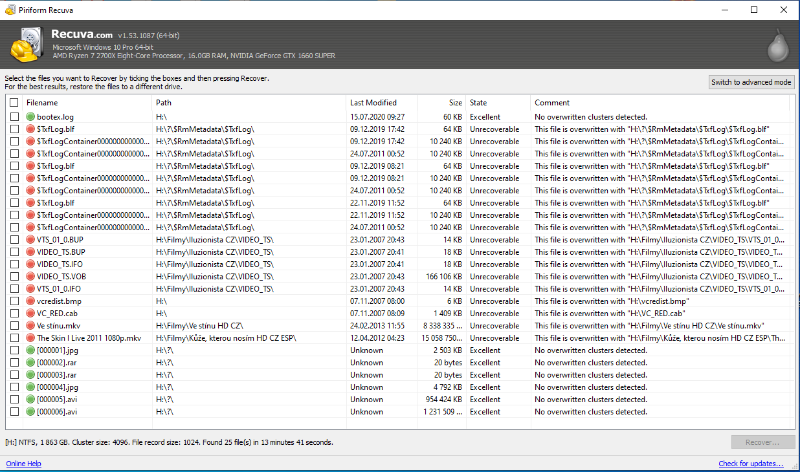This screenshot has height=472, width=800.
Task: Click the Recuva hard hat drive logo
Action: click(26, 45)
